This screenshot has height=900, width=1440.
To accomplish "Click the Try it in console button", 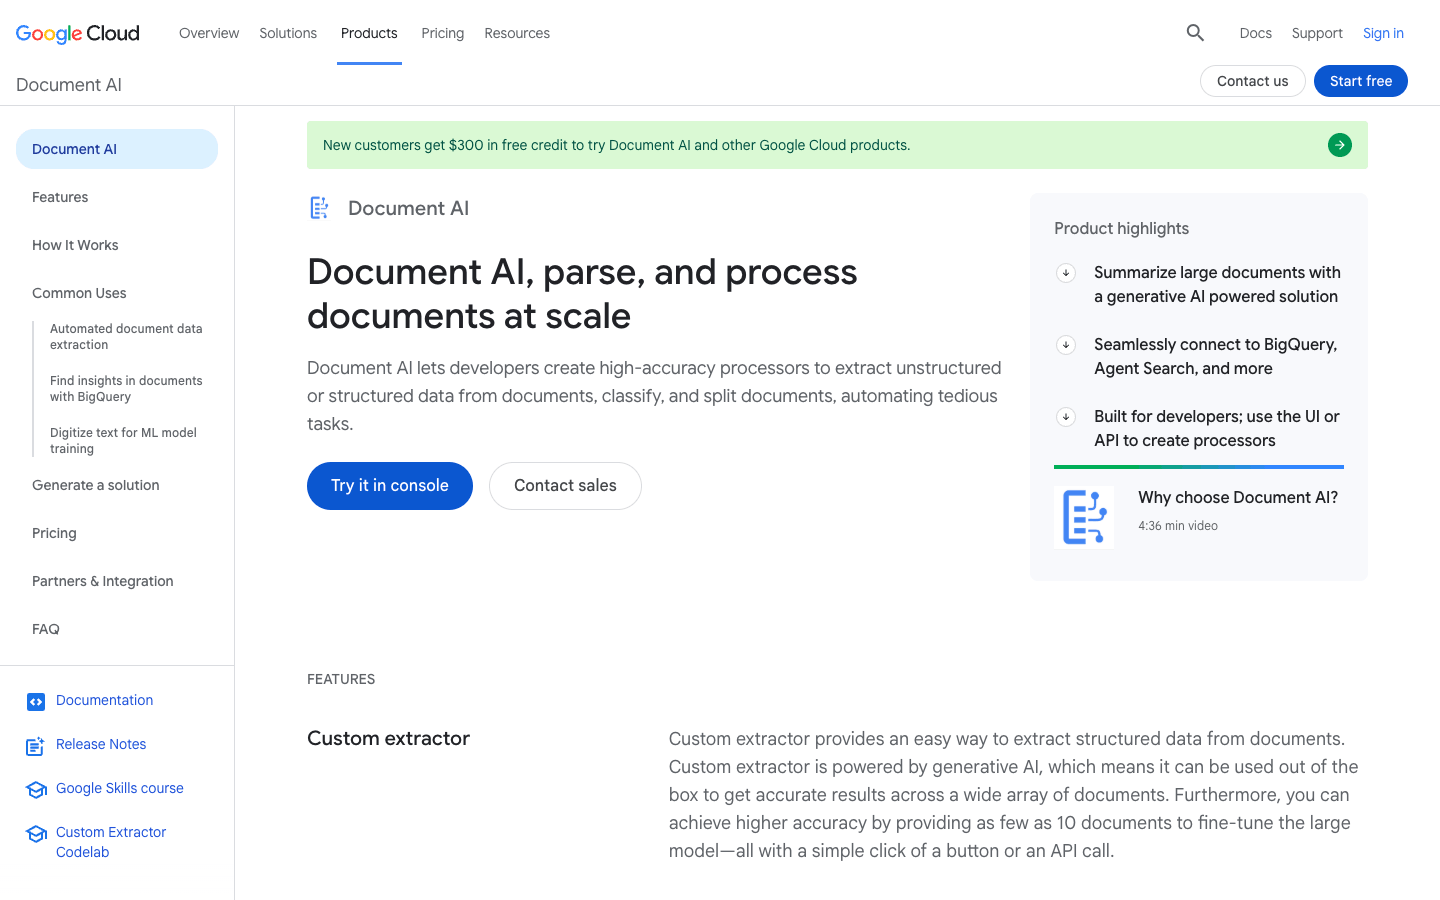I will point(390,486).
